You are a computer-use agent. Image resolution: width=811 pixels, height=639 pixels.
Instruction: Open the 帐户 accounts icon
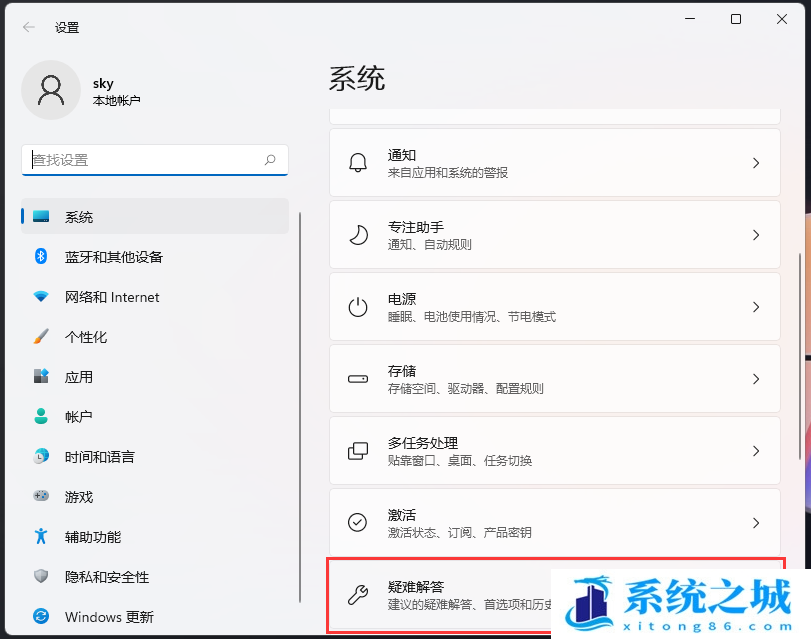41,417
